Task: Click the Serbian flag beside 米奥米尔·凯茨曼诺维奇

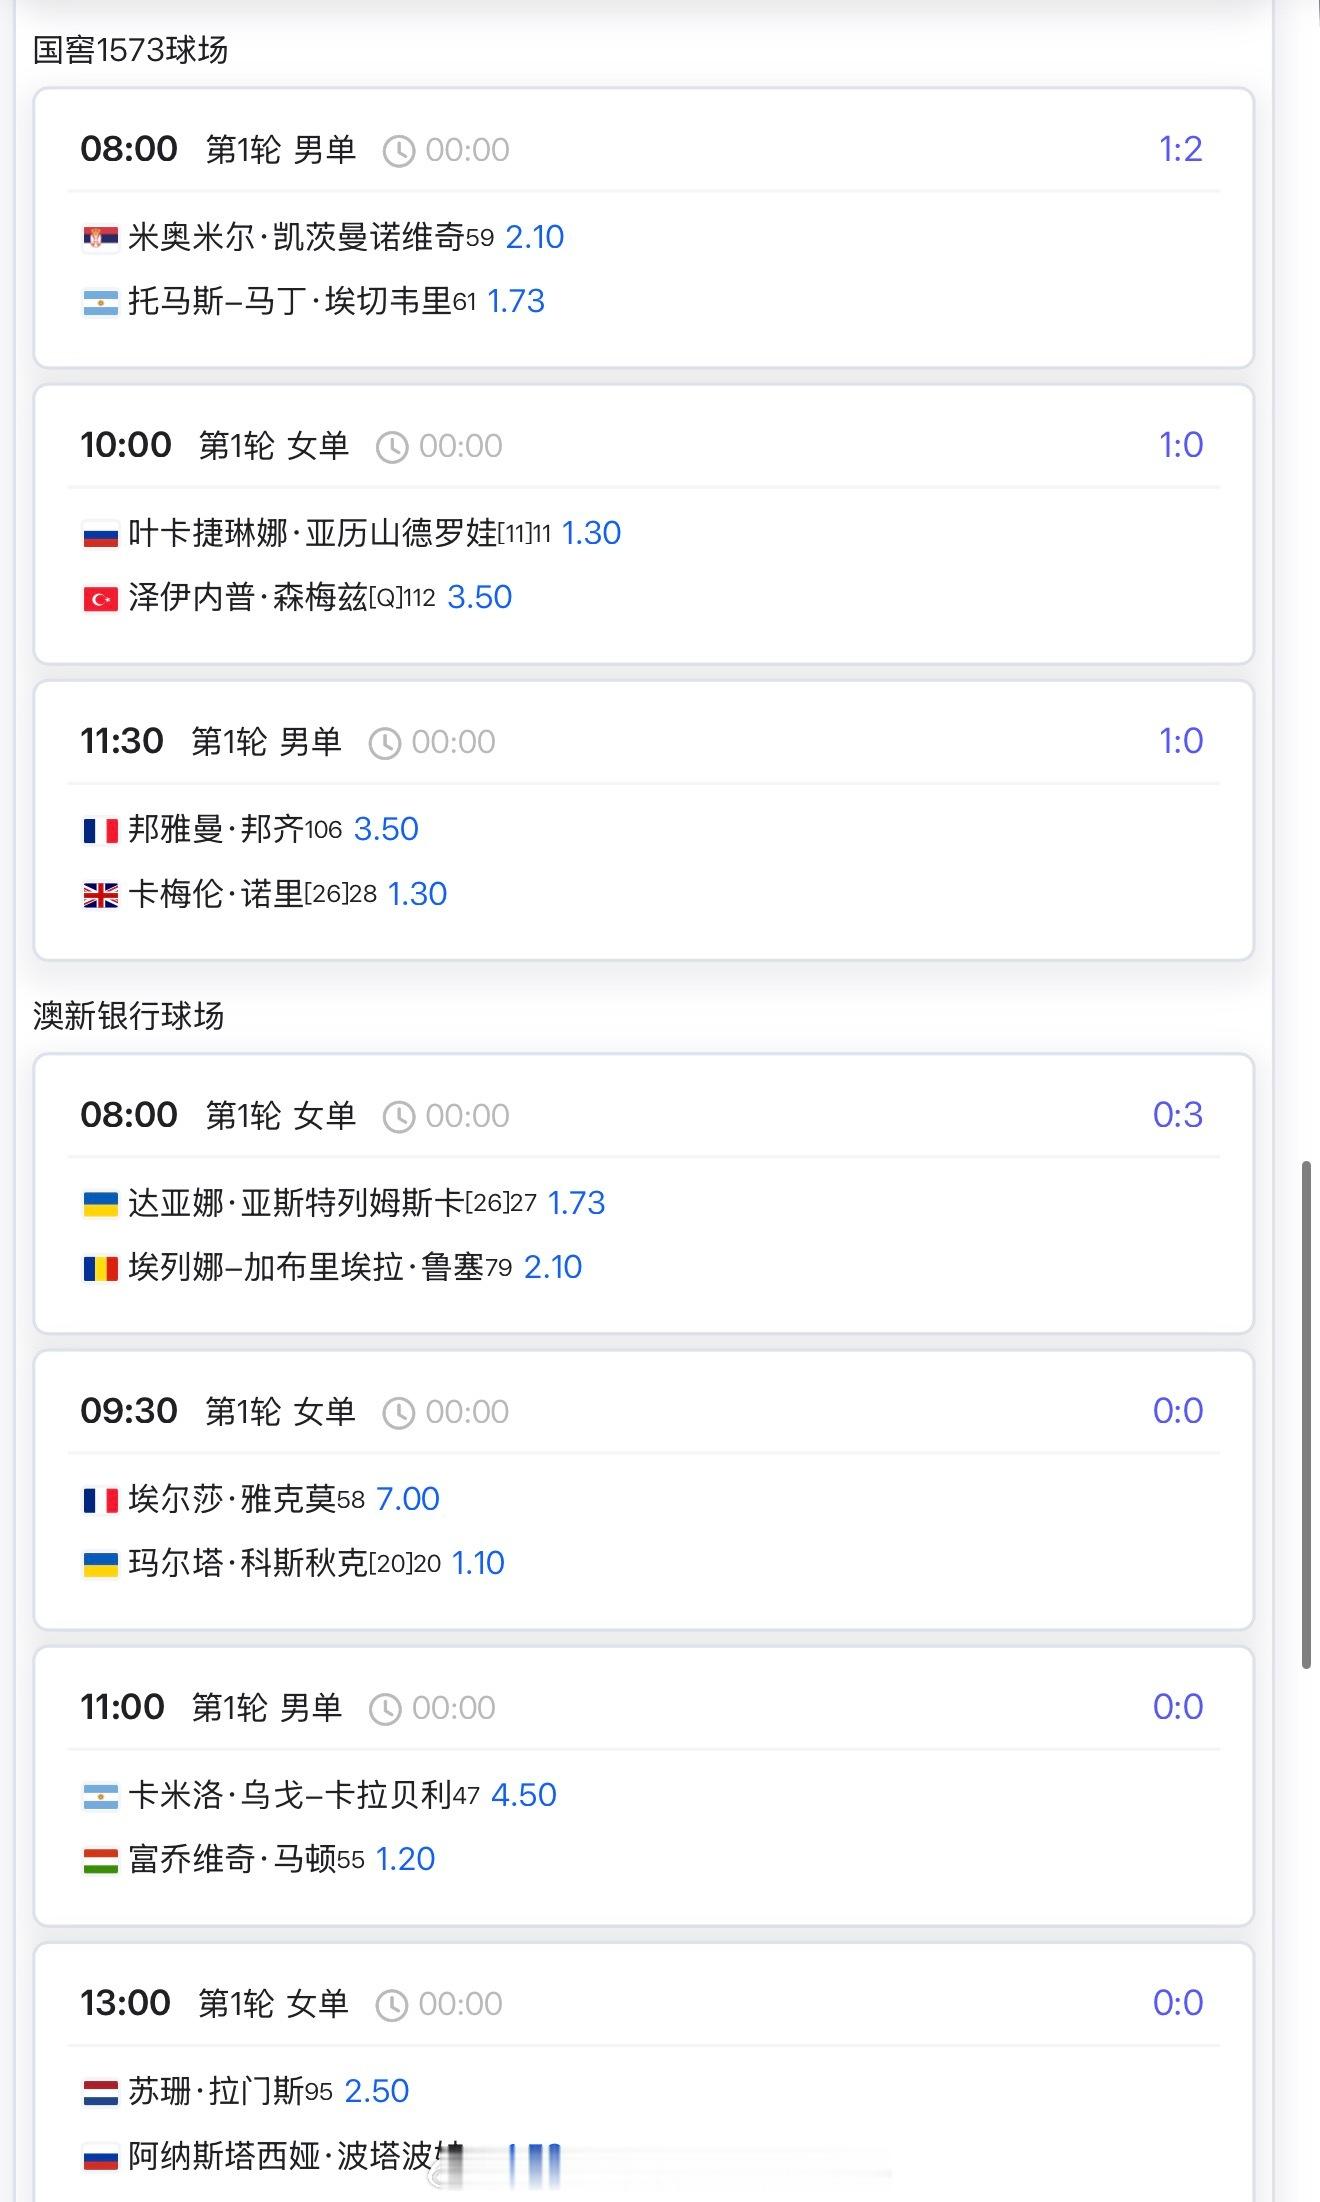Action: (100, 238)
